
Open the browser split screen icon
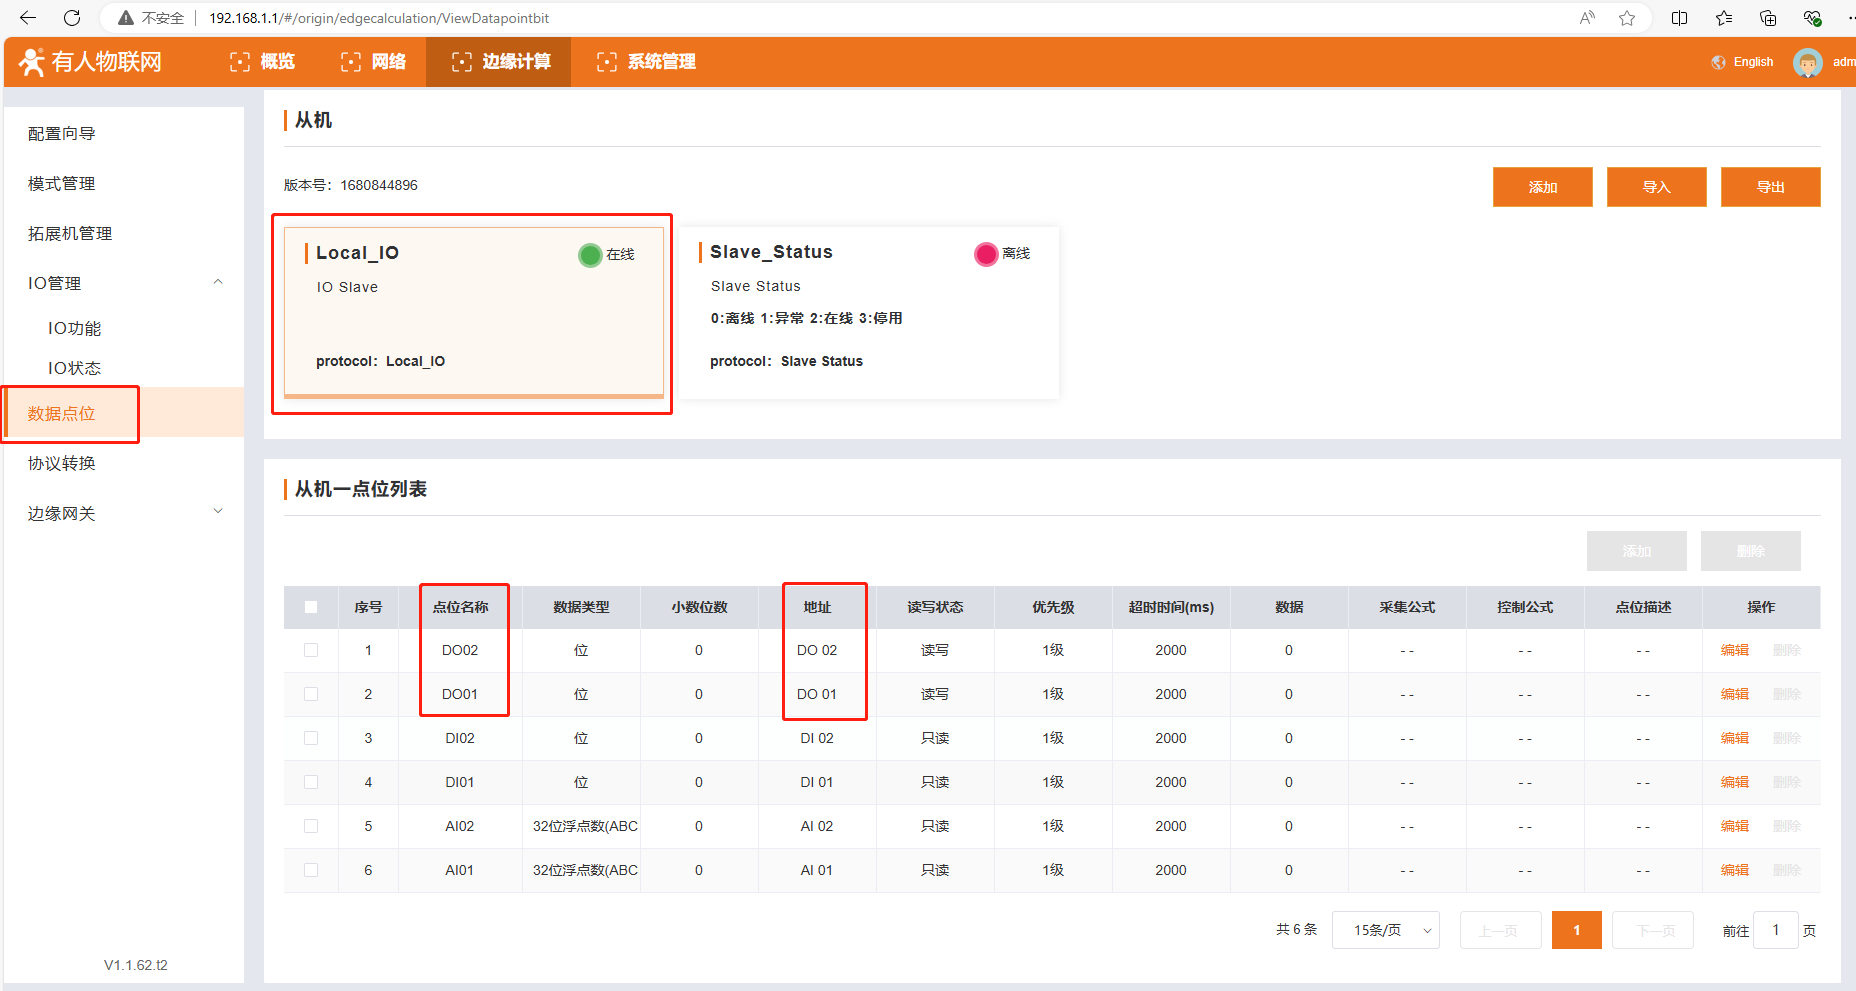pos(1680,18)
